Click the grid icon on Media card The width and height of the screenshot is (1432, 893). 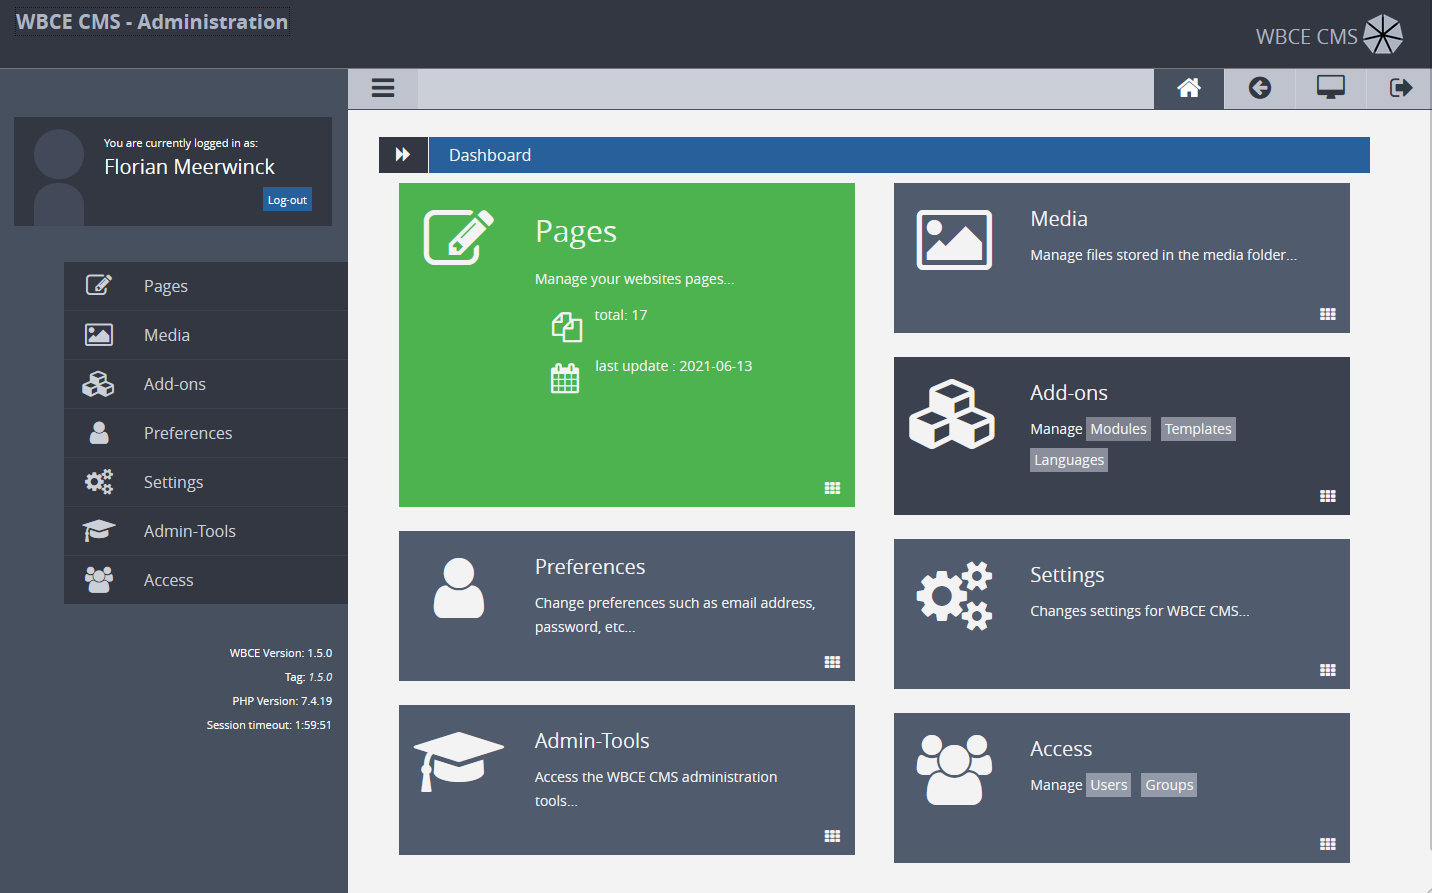click(x=1328, y=314)
